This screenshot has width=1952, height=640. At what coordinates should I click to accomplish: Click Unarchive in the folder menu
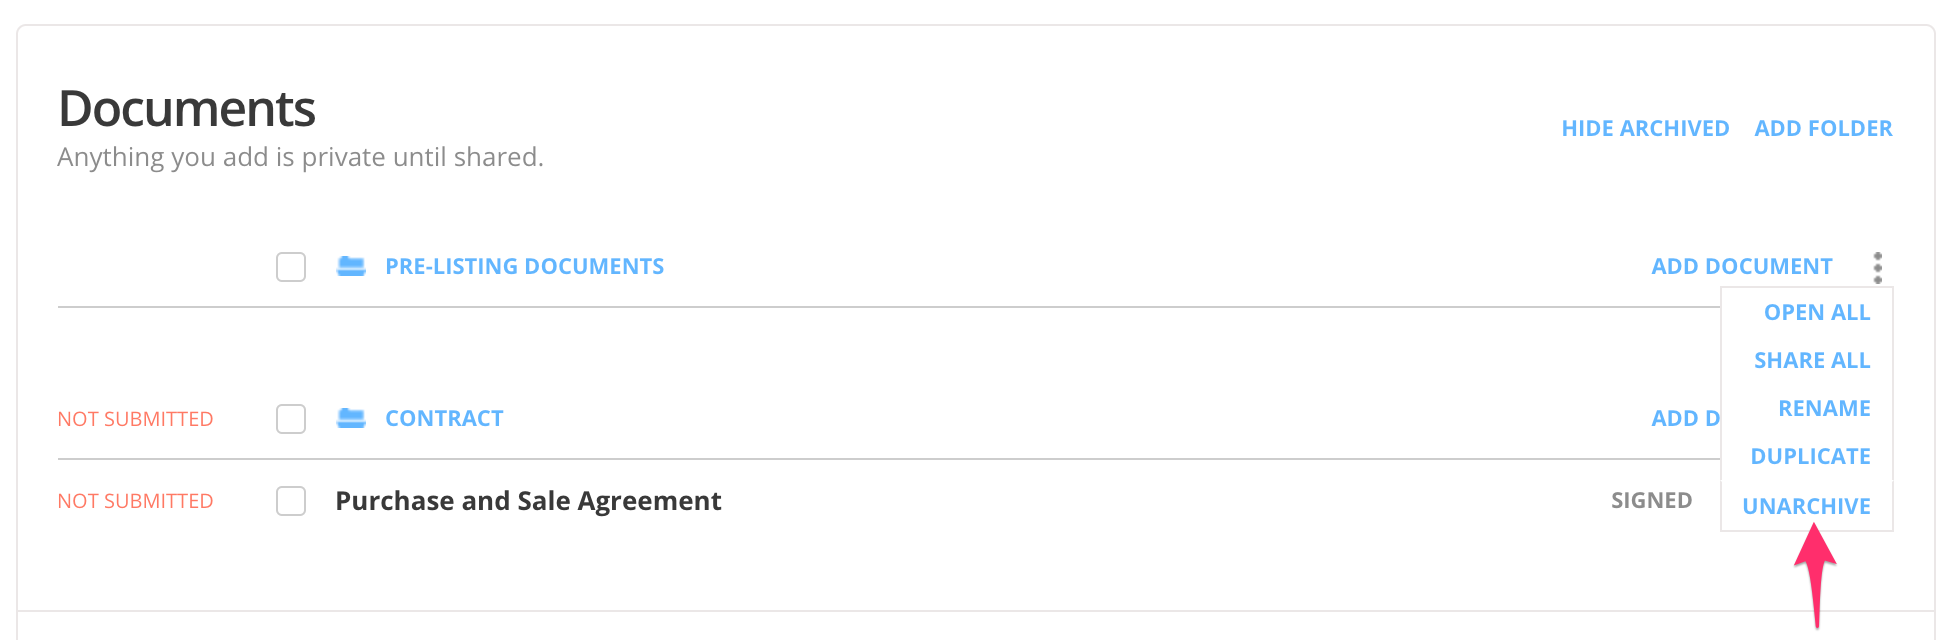(1806, 506)
